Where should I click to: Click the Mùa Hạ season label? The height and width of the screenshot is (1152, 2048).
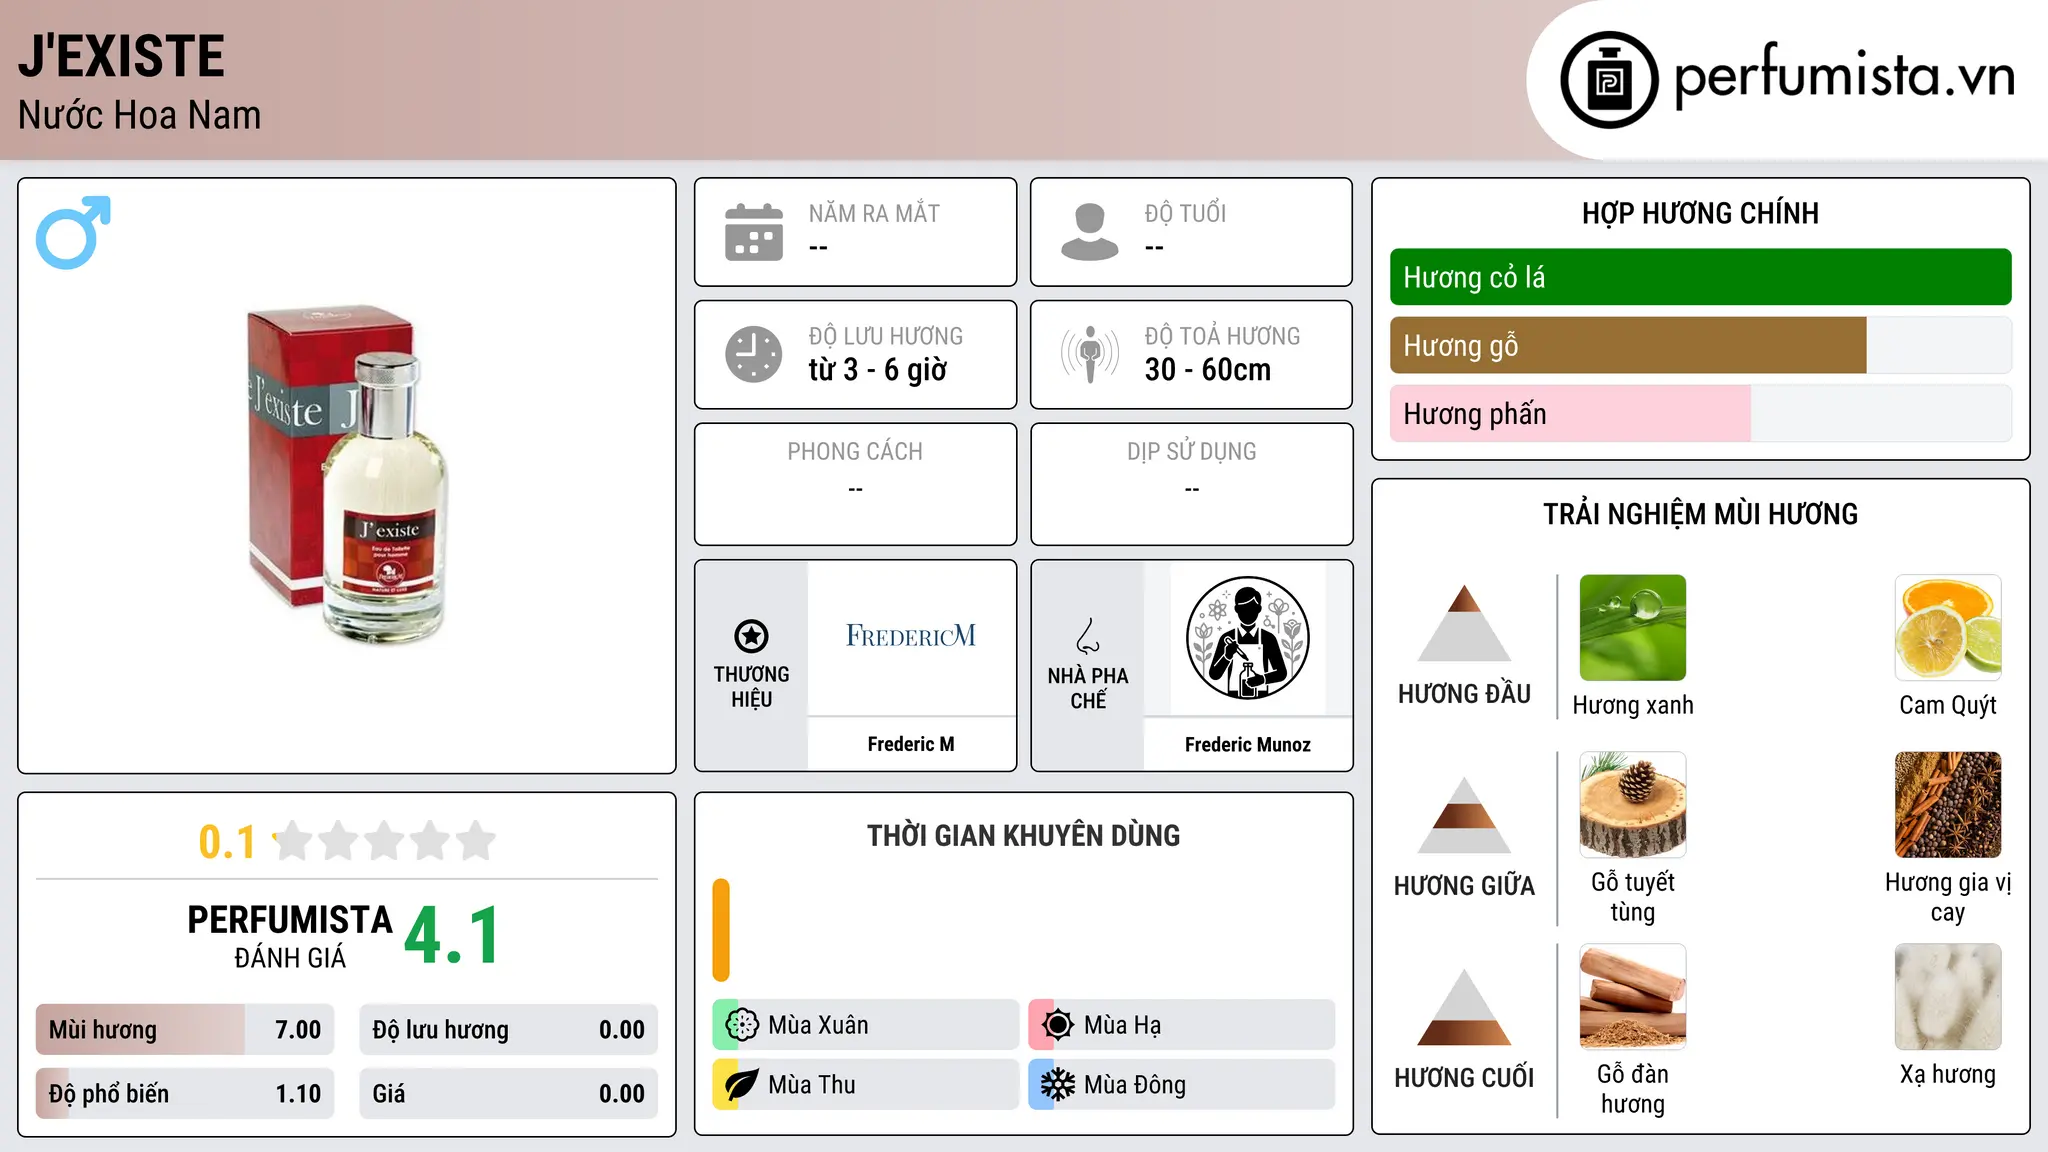[x=1122, y=1025]
